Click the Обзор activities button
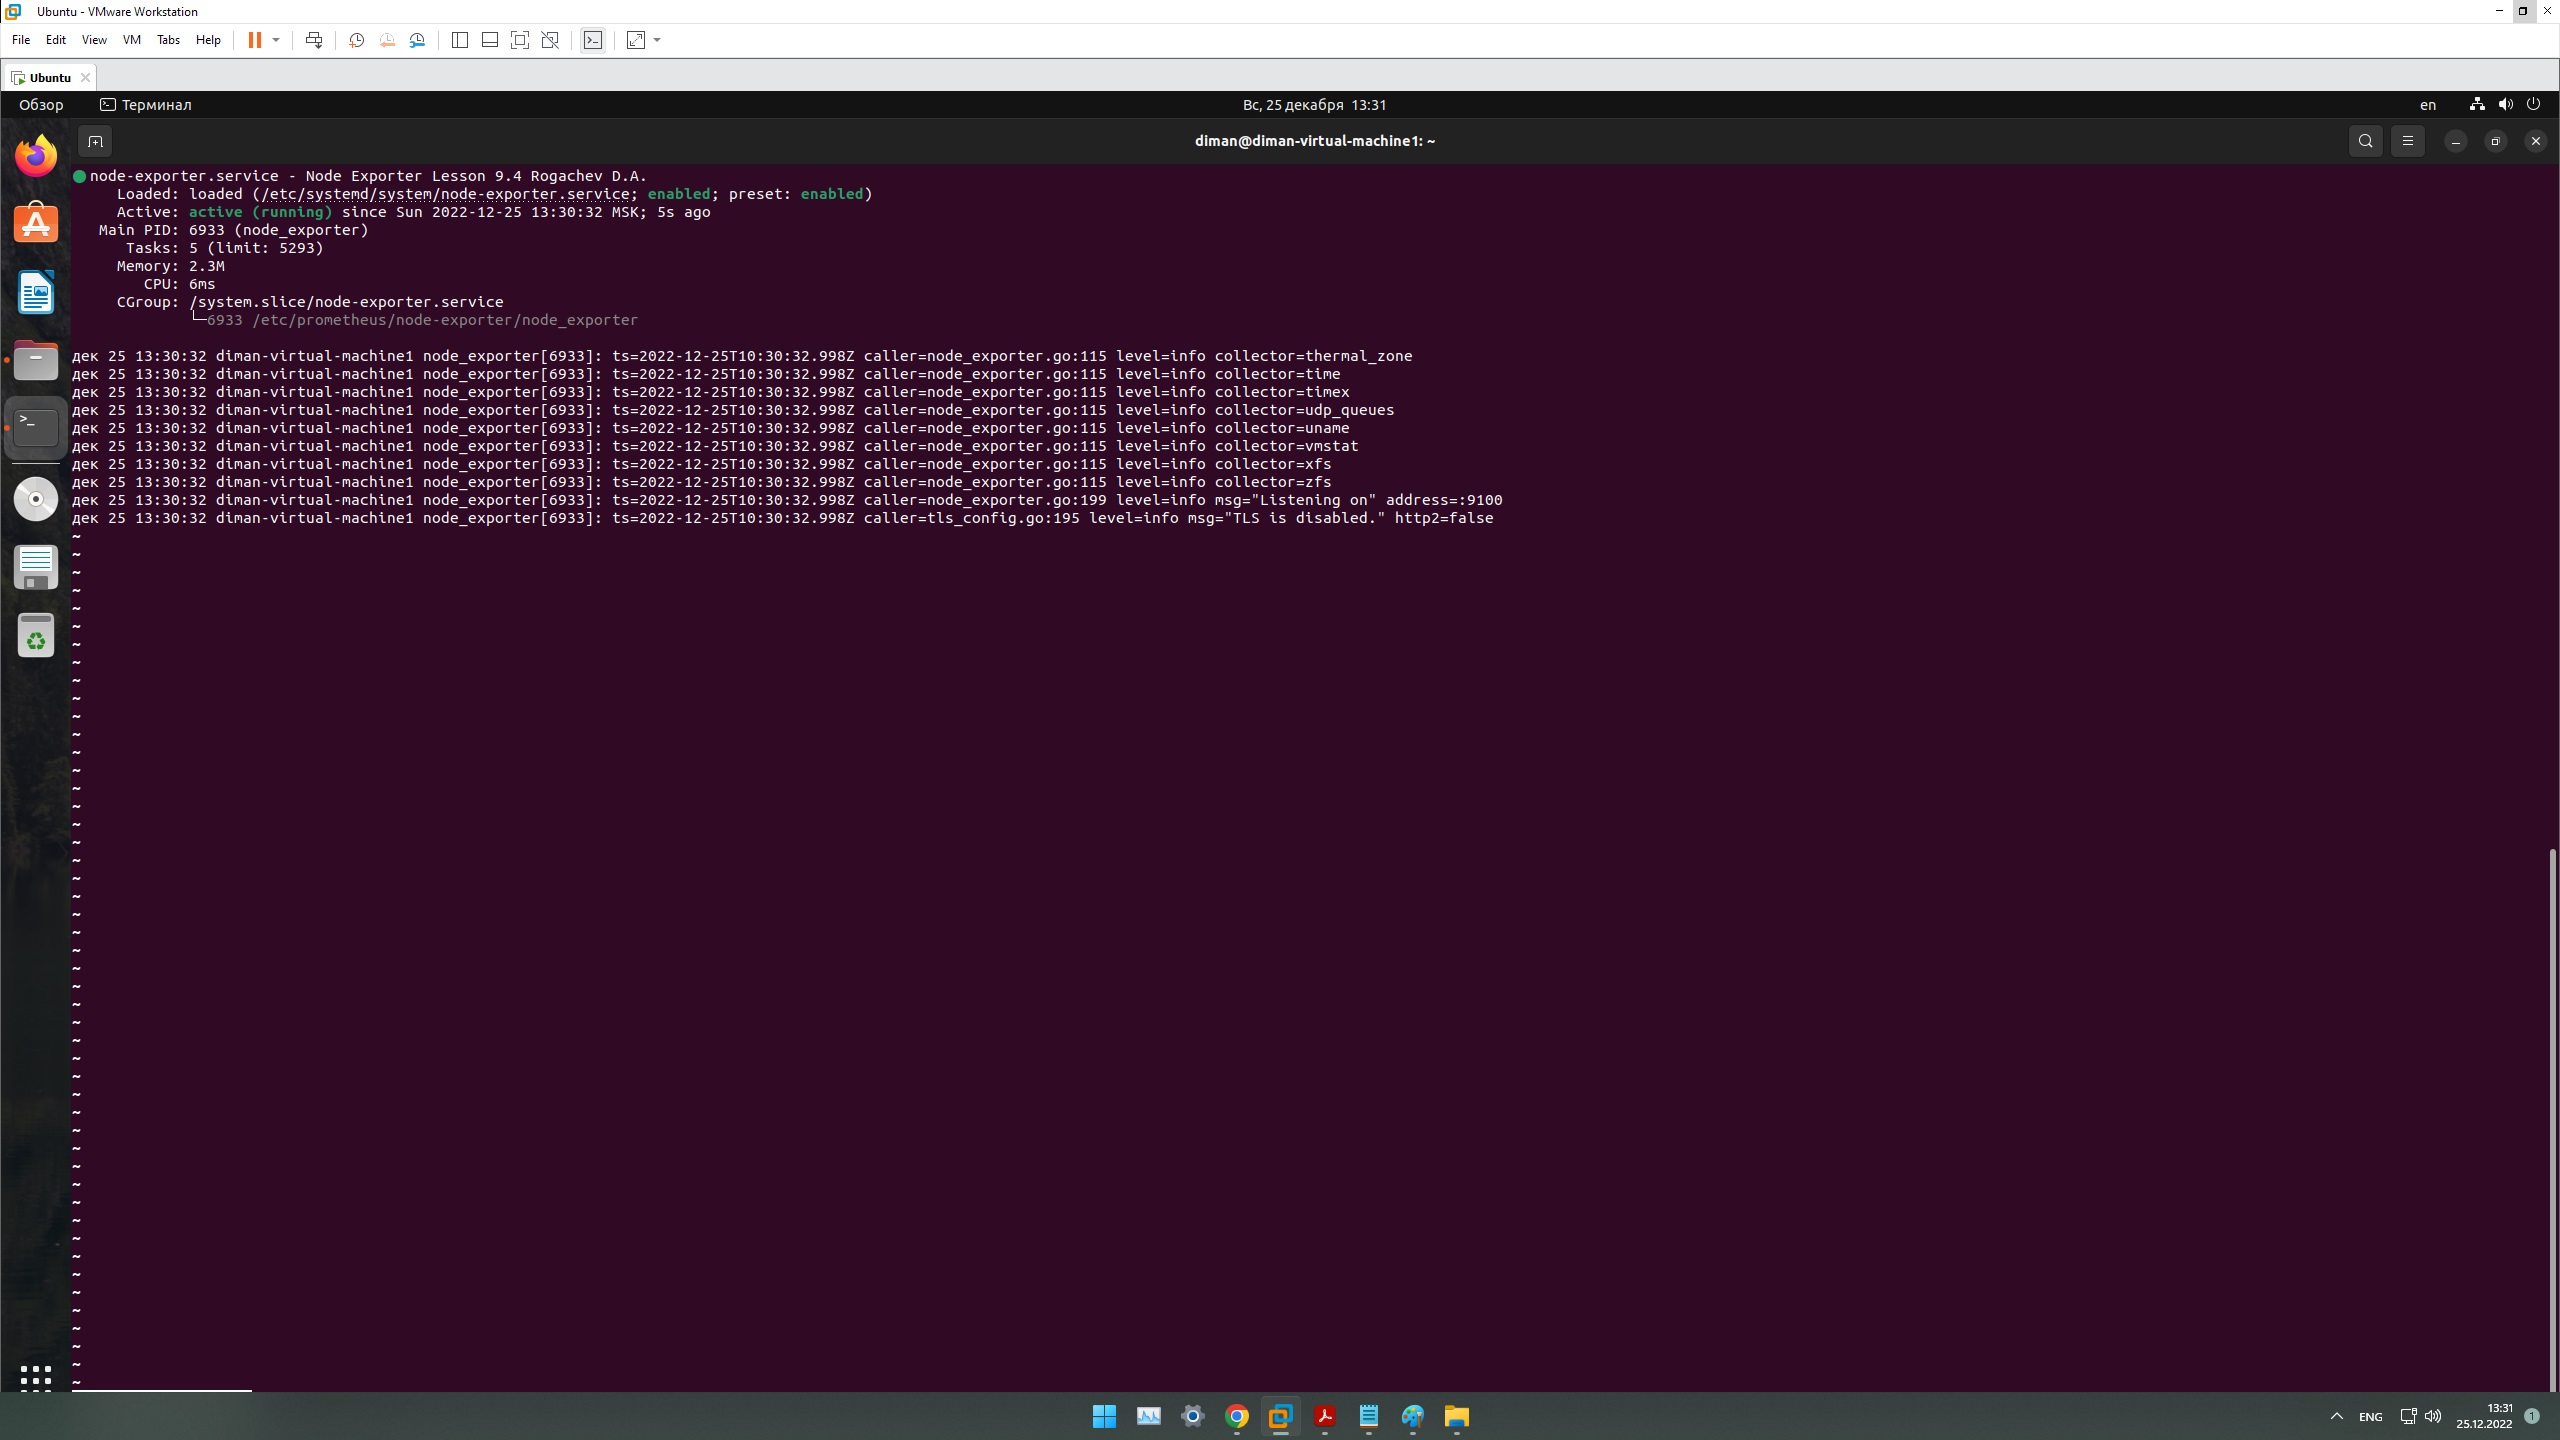The height and width of the screenshot is (1440, 2560). point(42,104)
